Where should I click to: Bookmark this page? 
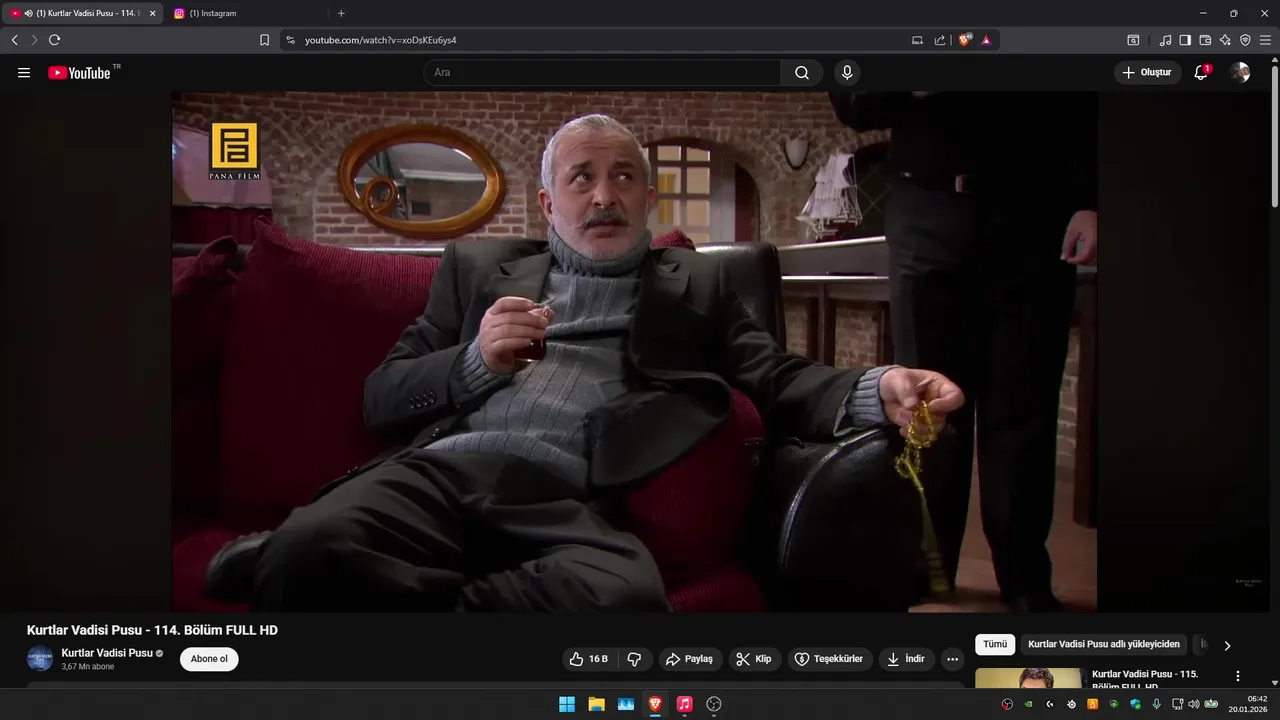(x=264, y=40)
